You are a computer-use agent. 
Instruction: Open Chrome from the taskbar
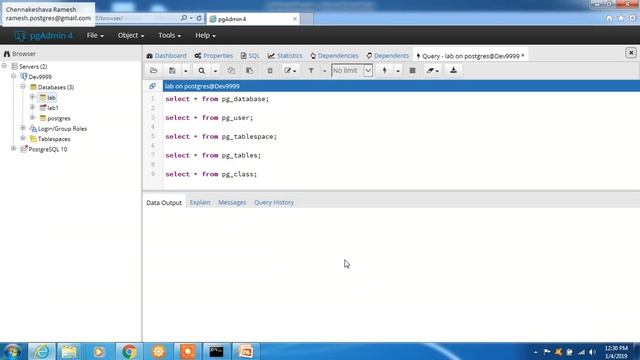[x=129, y=351]
